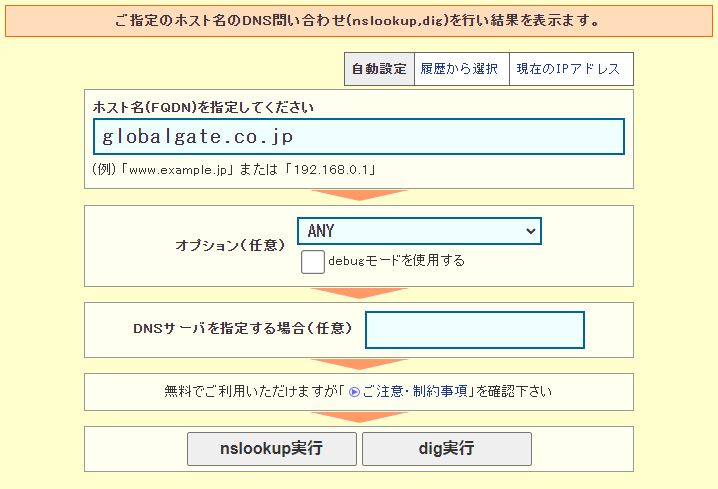Open the ご注意・制約事項 link

pos(414,391)
